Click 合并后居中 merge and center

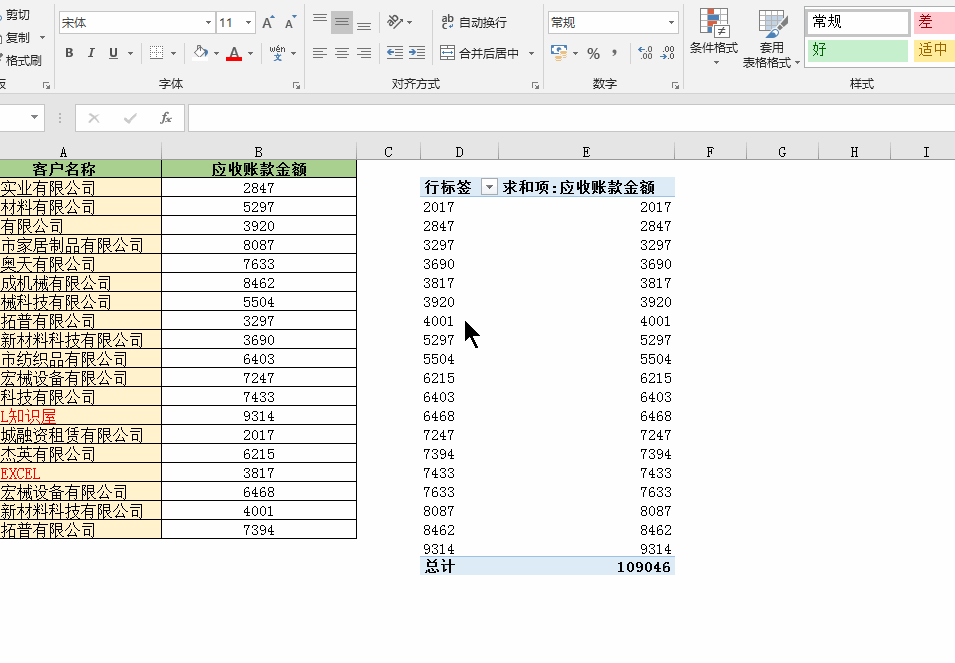click(480, 53)
